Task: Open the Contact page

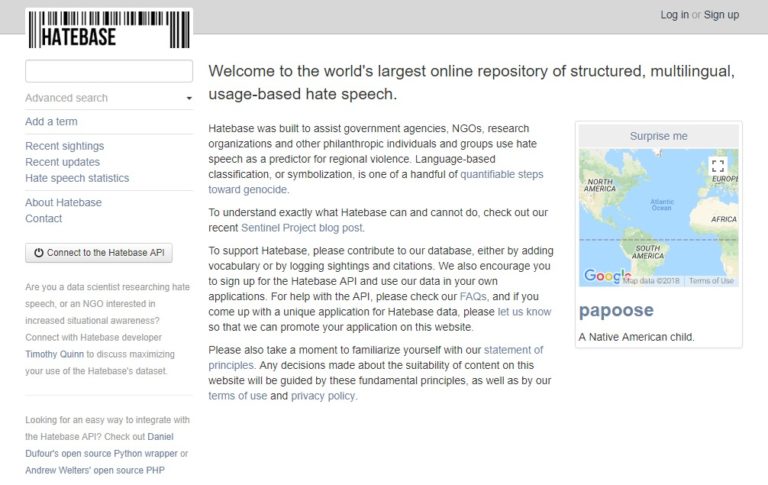Action: [x=43, y=218]
